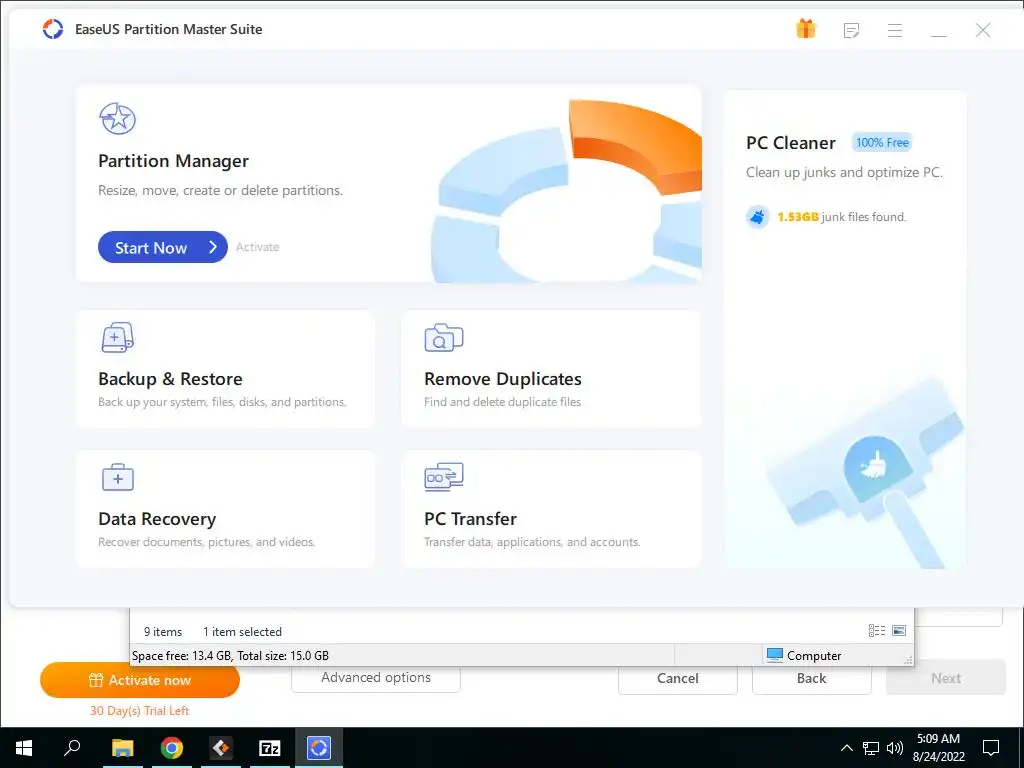Switch to details view icon in Explorer status bar
Viewport: 1024px width, 768px height.
pyautogui.click(x=877, y=630)
